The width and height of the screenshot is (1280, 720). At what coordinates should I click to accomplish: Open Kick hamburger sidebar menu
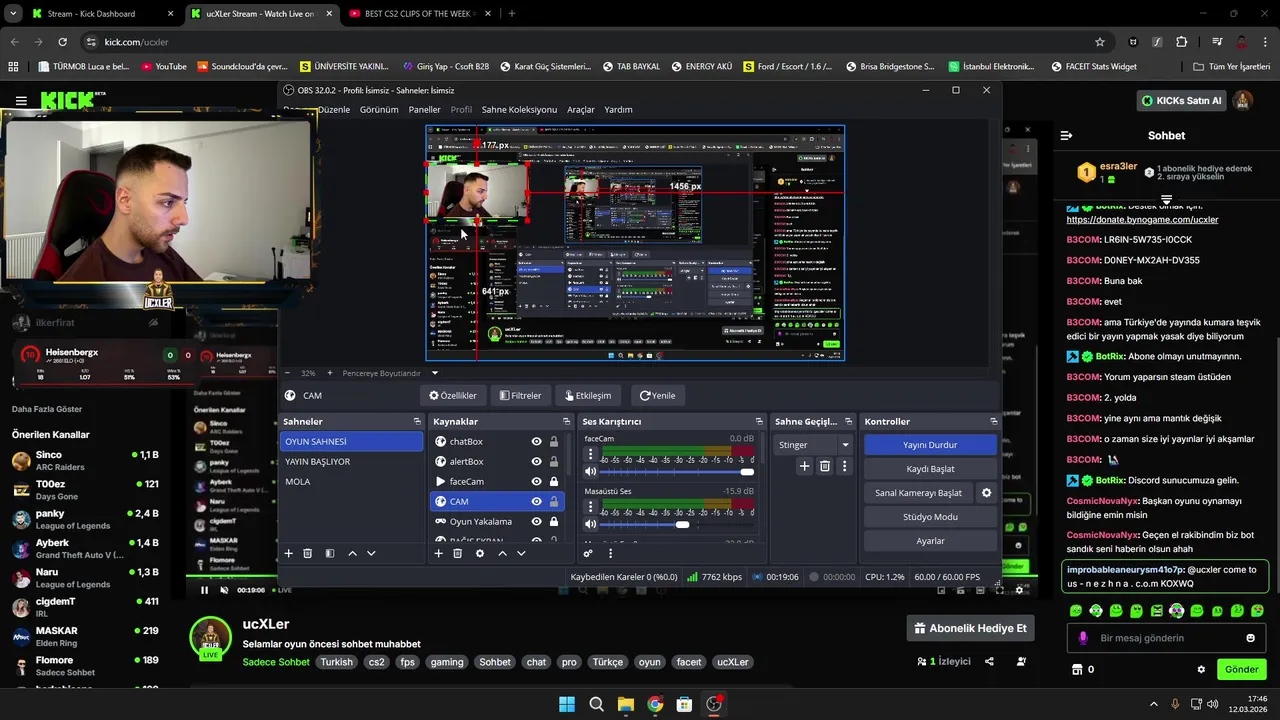coord(21,101)
